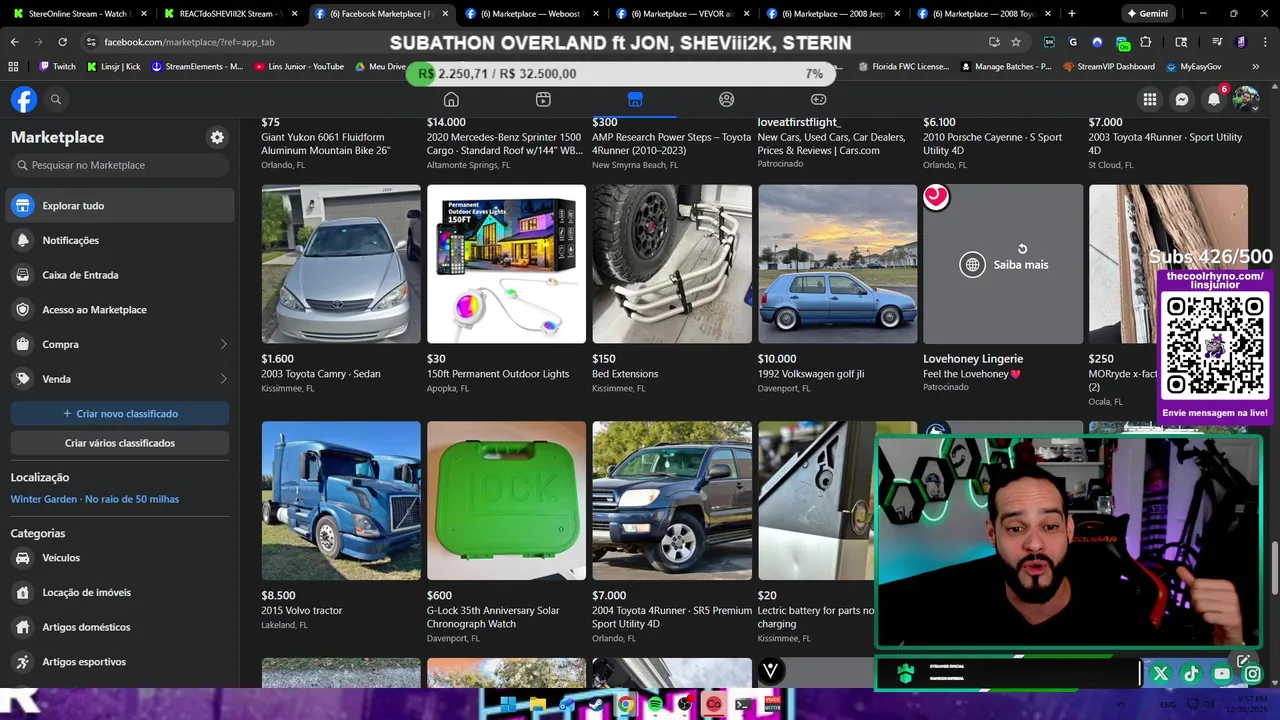Open 2020 Mercedes-Benz Sprinter 1500 listing link
Screen dimensions: 1280x720
click(505, 144)
